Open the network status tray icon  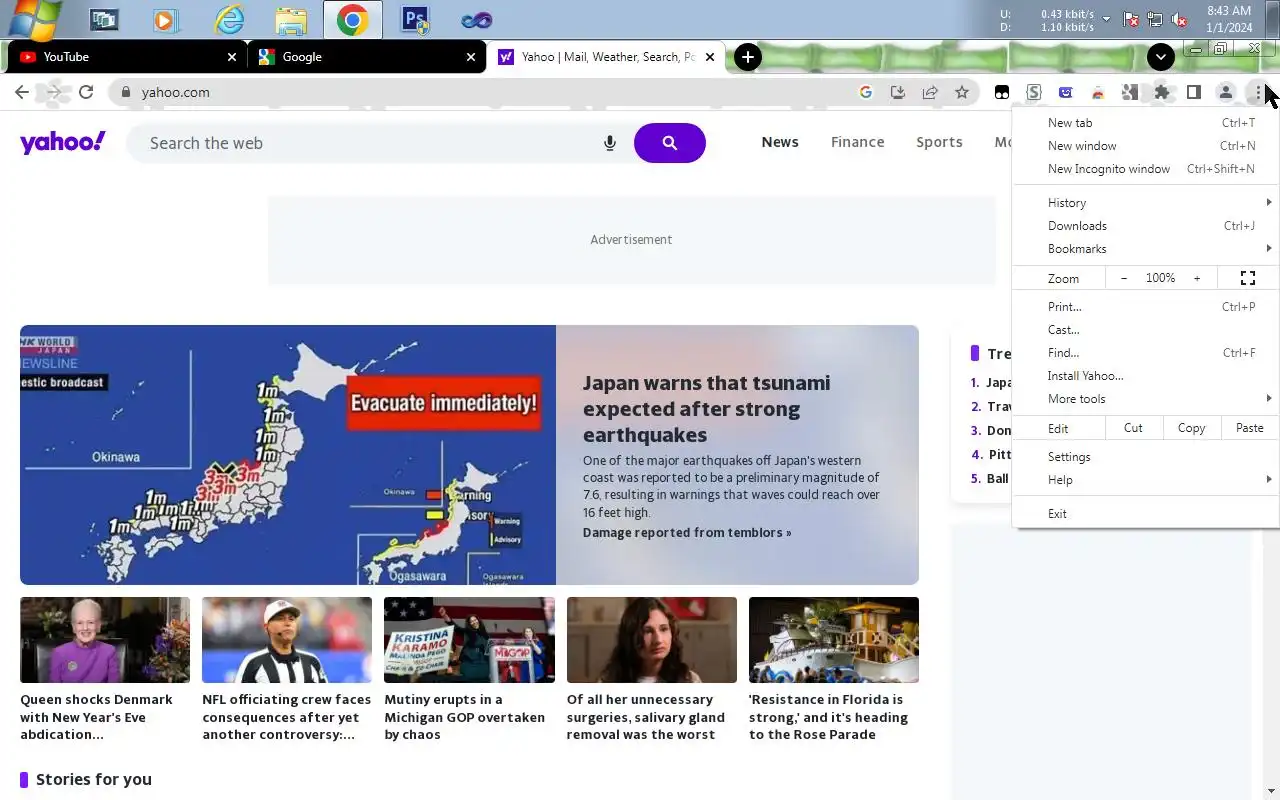tap(1155, 19)
